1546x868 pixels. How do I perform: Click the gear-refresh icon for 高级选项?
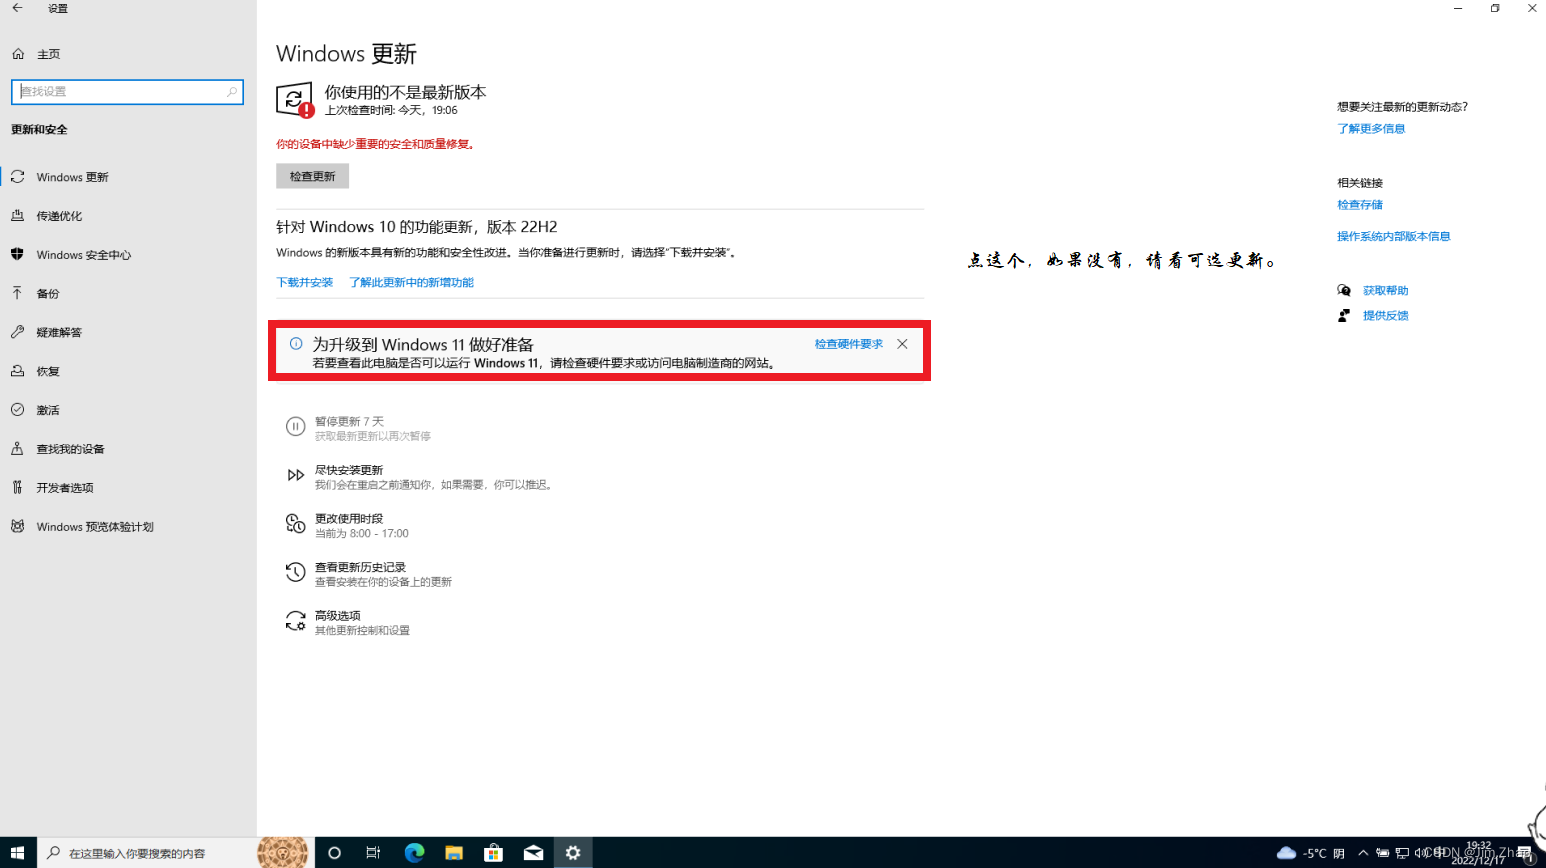(x=295, y=621)
